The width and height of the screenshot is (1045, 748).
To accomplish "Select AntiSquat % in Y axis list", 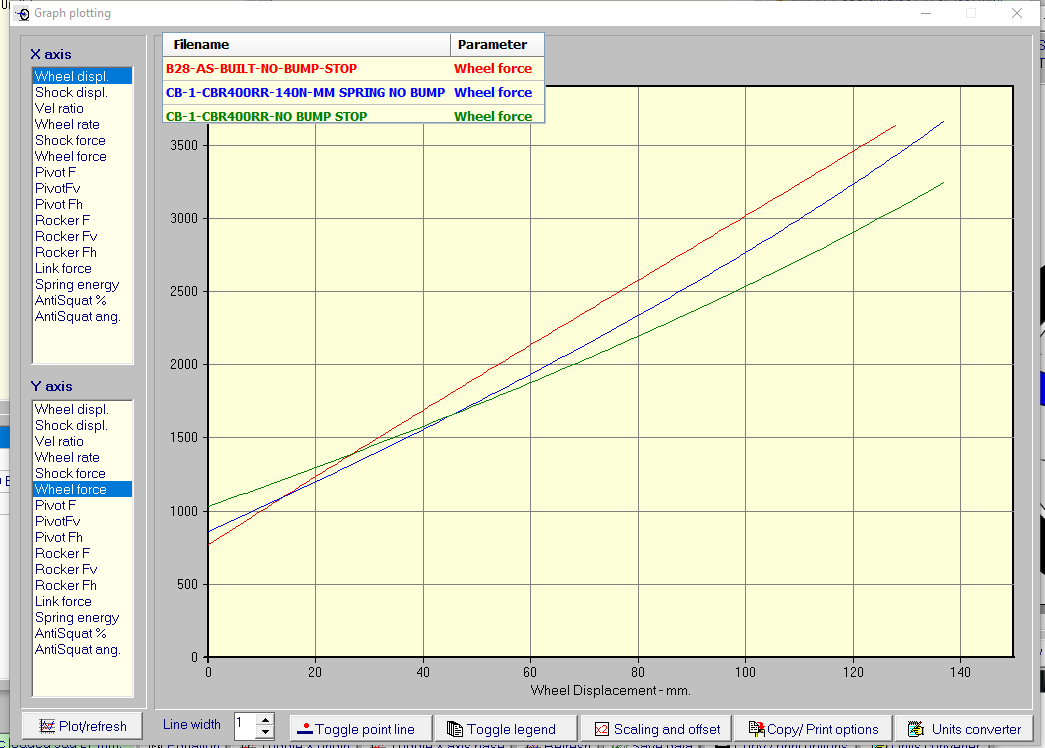I will pos(70,633).
